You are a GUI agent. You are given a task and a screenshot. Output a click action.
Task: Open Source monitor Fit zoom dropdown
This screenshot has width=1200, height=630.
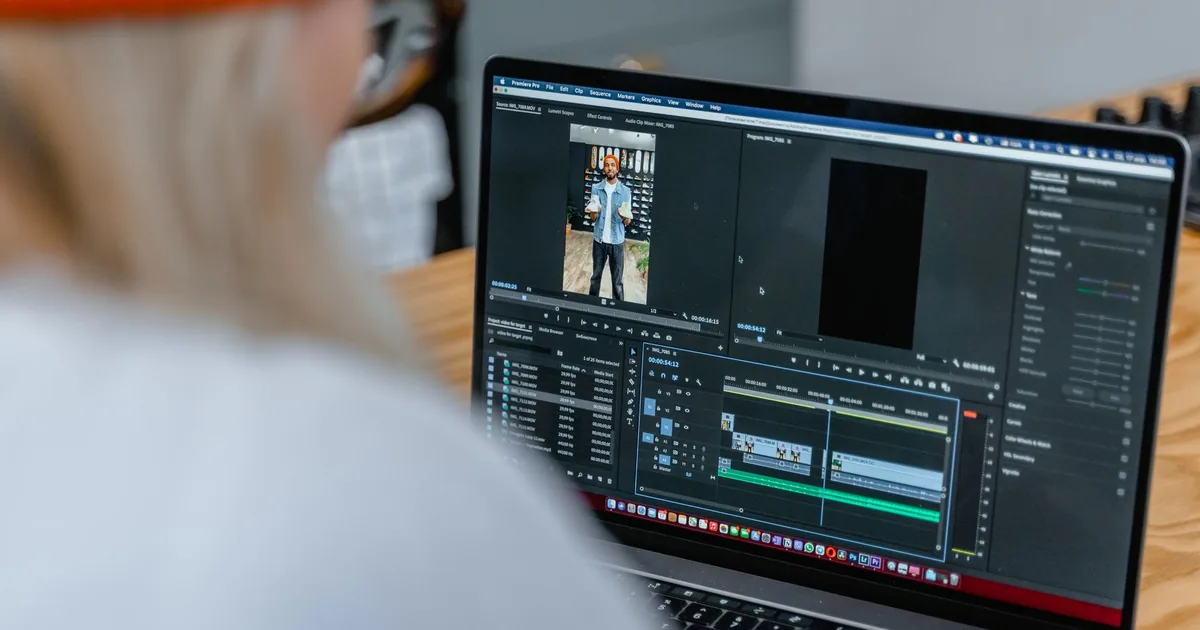pos(547,293)
